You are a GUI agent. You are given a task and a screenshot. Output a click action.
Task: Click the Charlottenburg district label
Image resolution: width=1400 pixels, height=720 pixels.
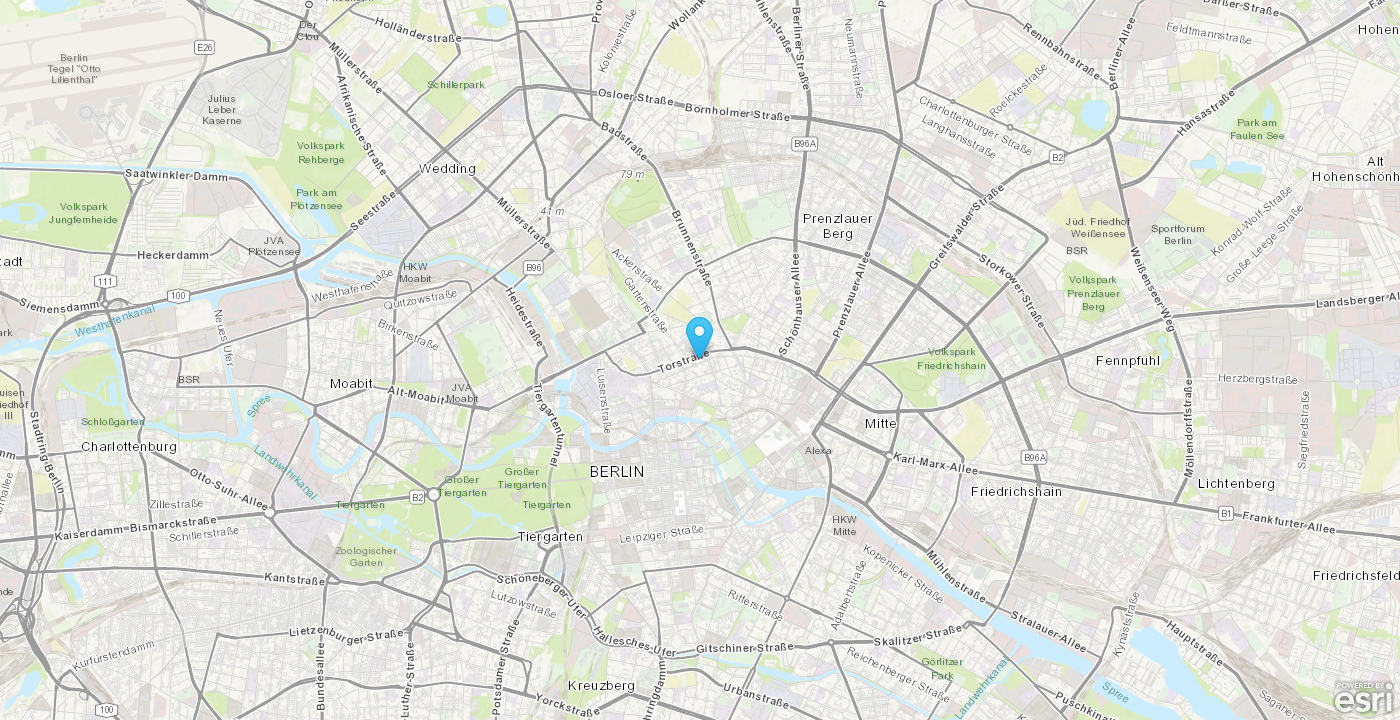pyautogui.click(x=129, y=446)
